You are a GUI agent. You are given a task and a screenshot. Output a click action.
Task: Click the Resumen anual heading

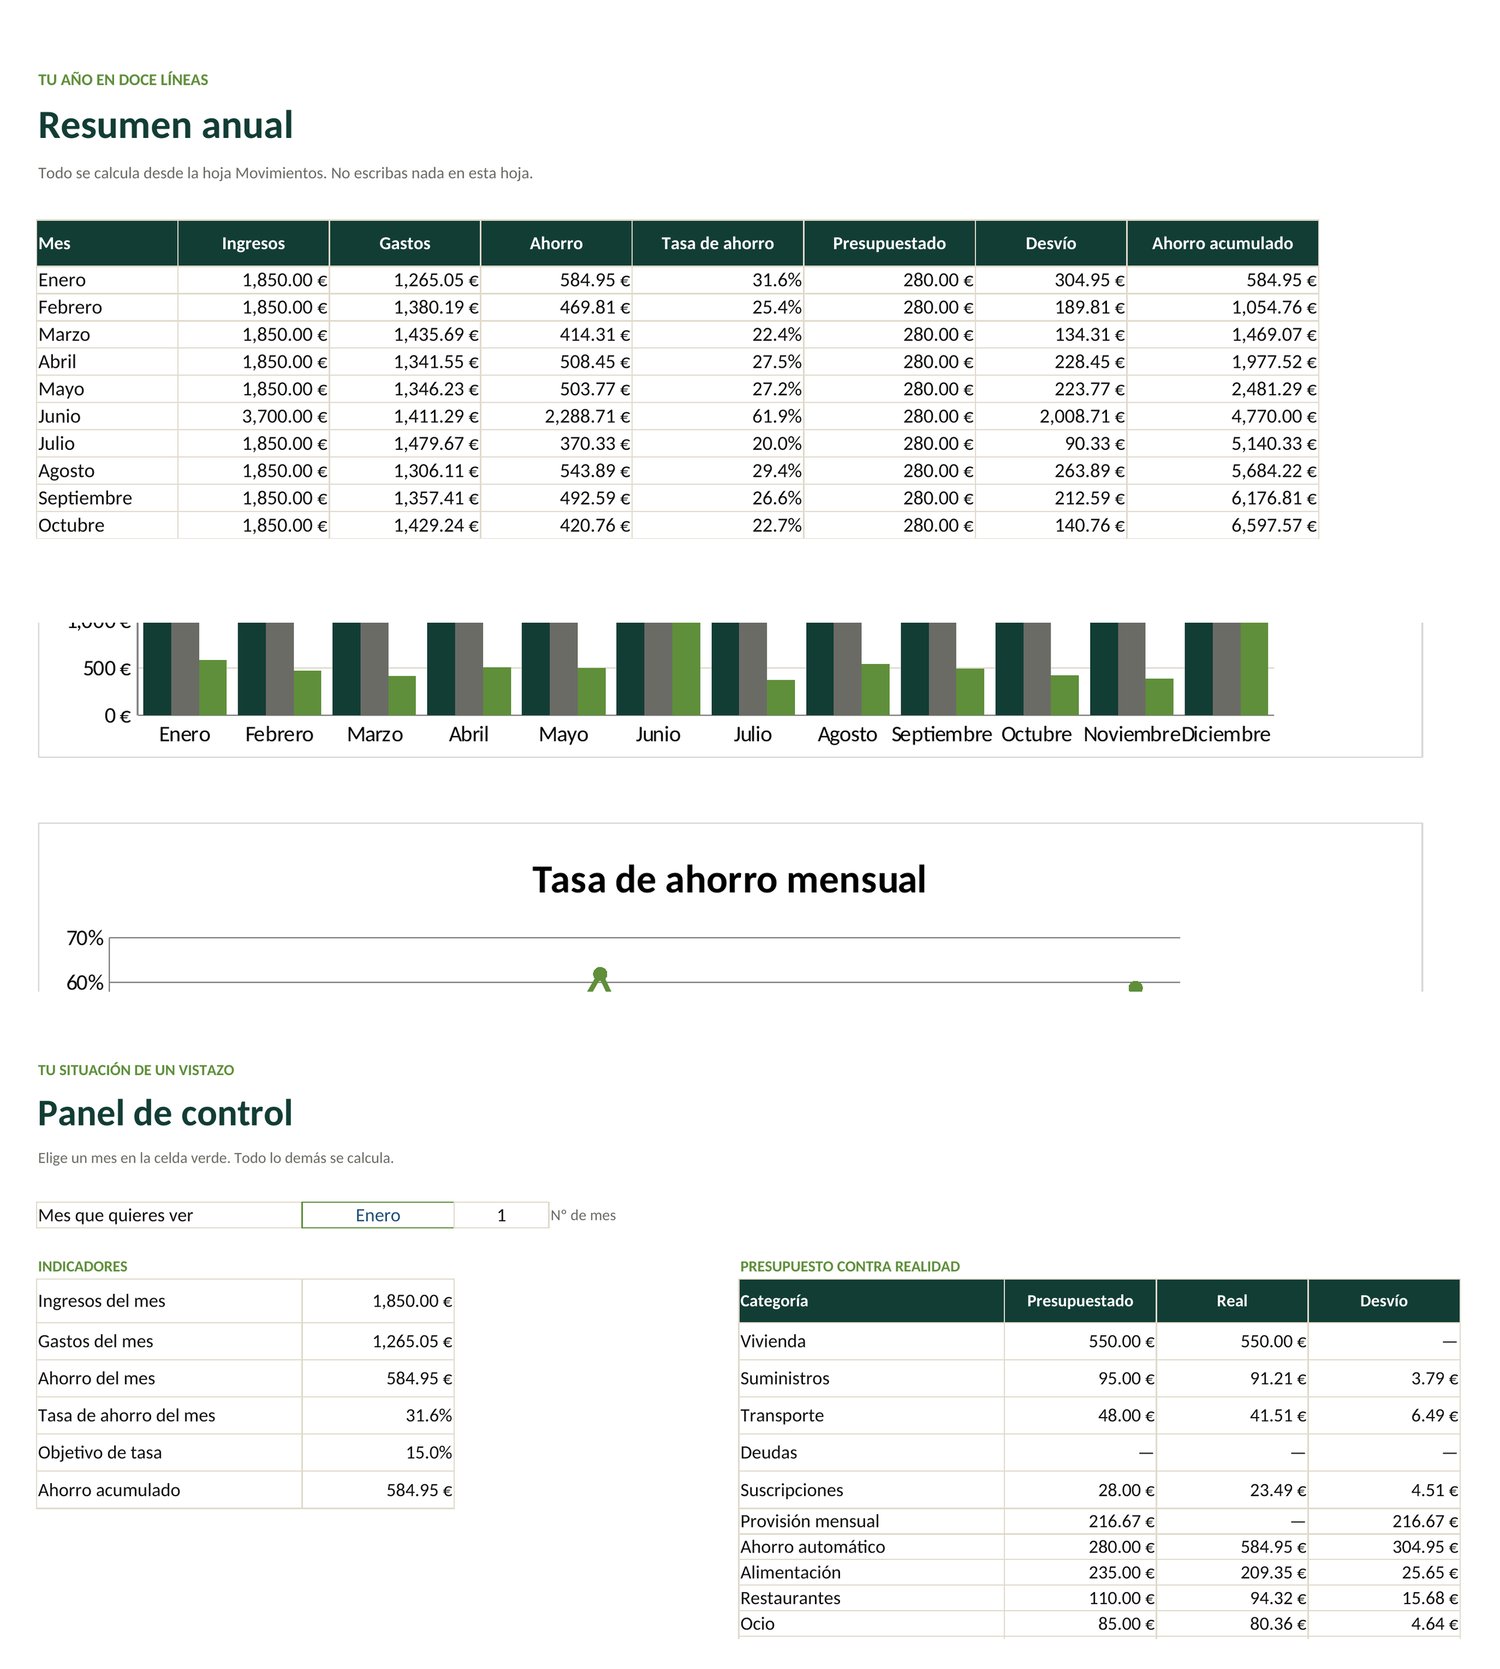click(166, 125)
